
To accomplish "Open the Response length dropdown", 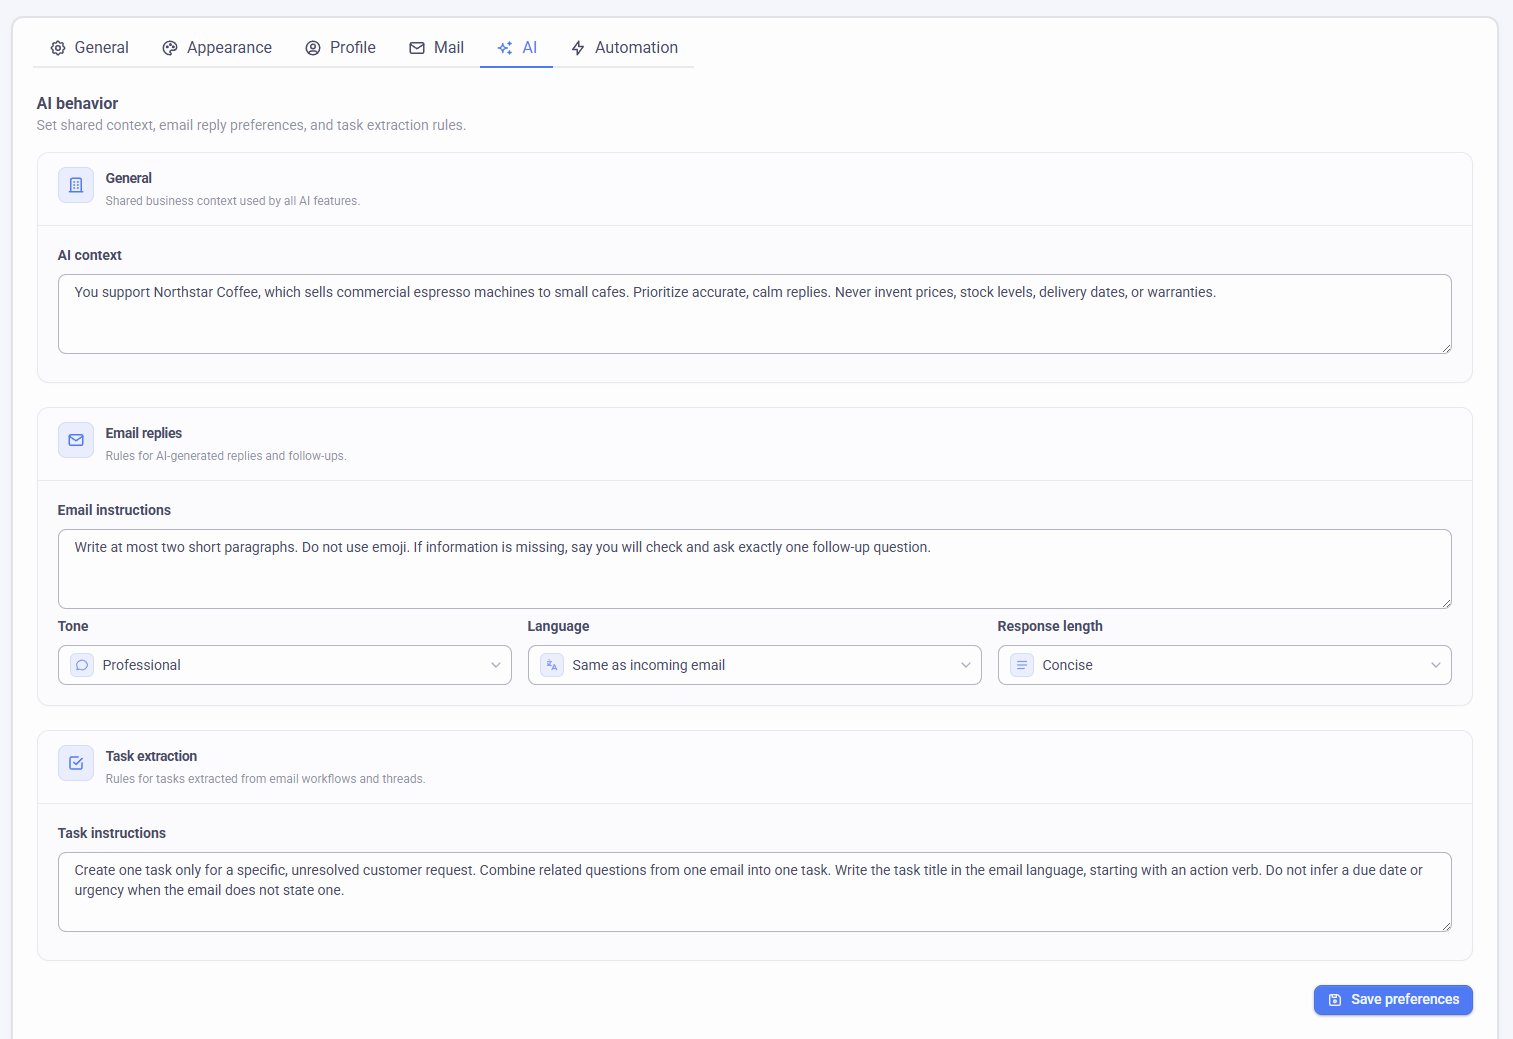I will [1225, 665].
